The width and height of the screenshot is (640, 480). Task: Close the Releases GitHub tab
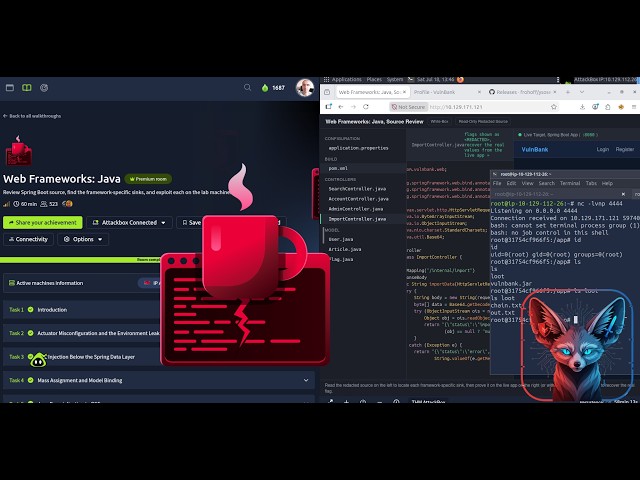click(x=555, y=92)
